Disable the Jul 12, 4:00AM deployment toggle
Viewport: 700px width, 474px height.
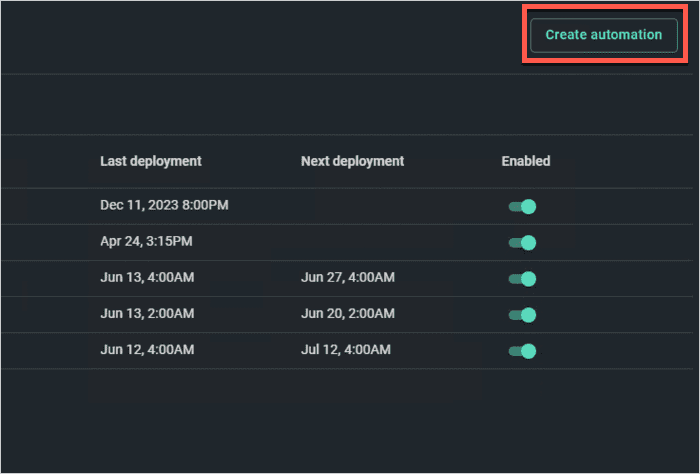[522, 351]
